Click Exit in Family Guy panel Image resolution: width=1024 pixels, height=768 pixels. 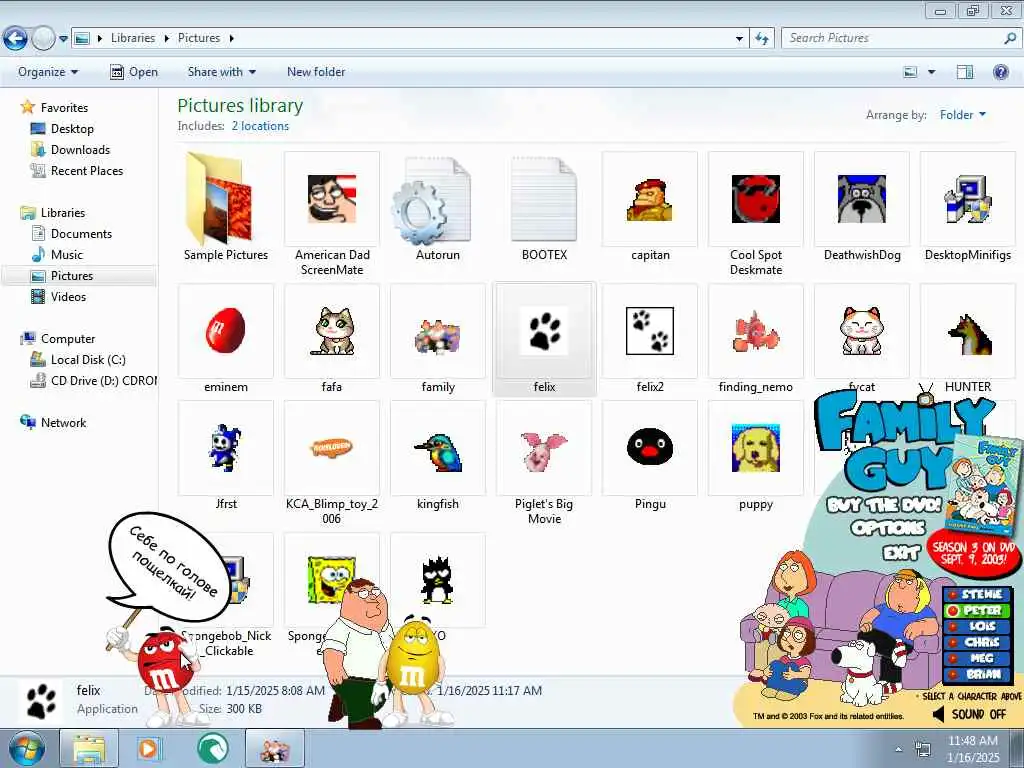click(902, 553)
